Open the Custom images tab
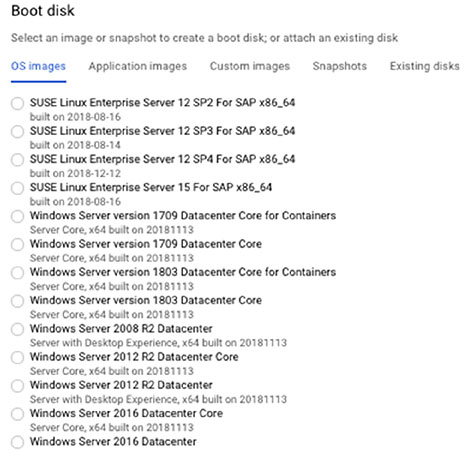Screen dimensions: 469x452 pyautogui.click(x=250, y=66)
